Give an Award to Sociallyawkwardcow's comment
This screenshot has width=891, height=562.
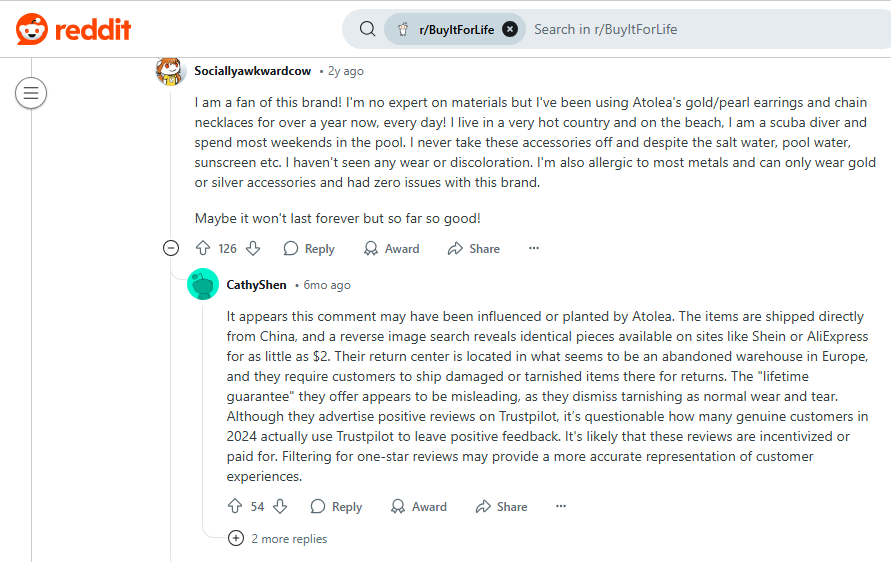tap(390, 248)
